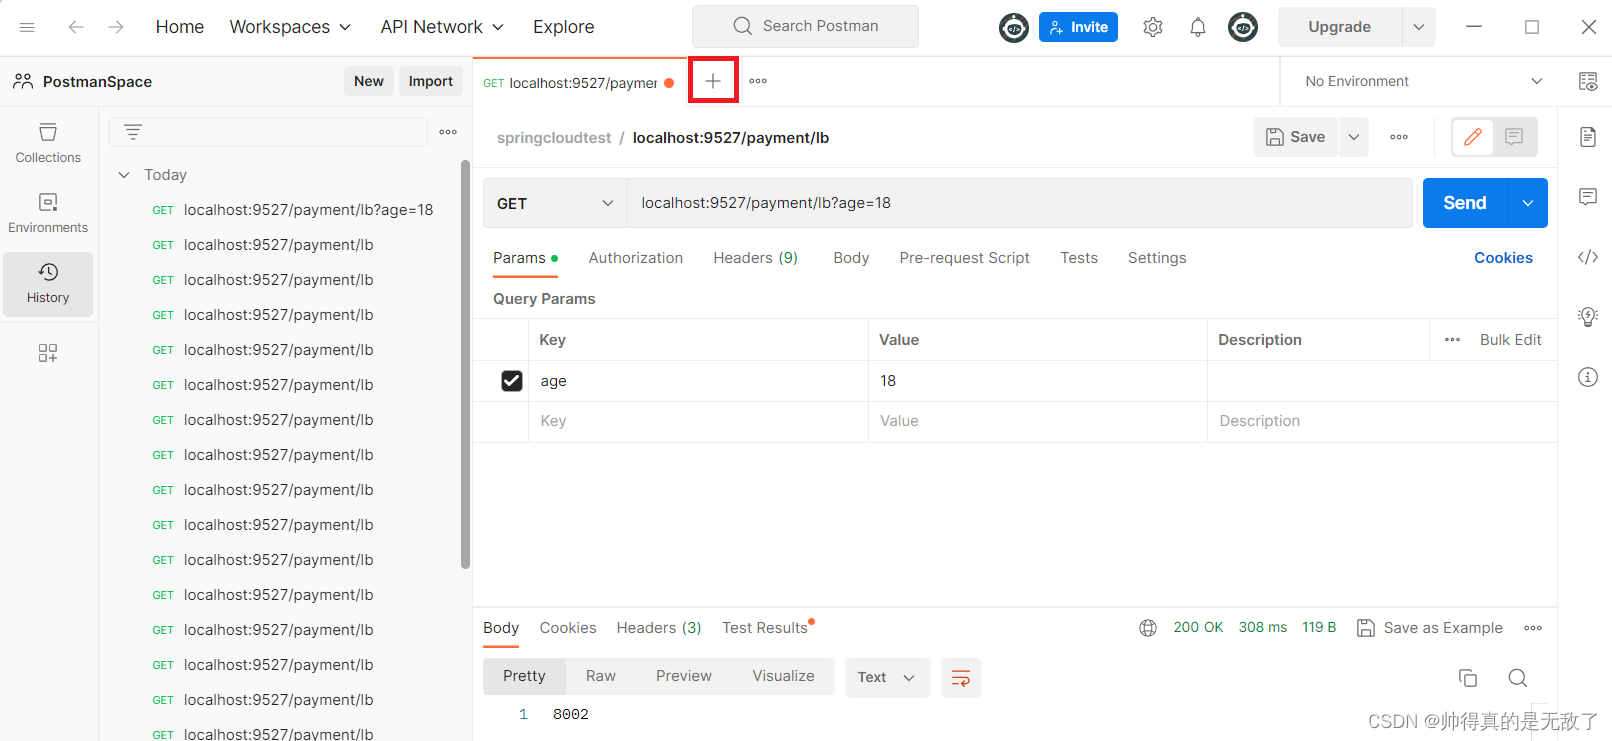Open the user avatar next to Upgrade
1612x741 pixels.
[1243, 27]
